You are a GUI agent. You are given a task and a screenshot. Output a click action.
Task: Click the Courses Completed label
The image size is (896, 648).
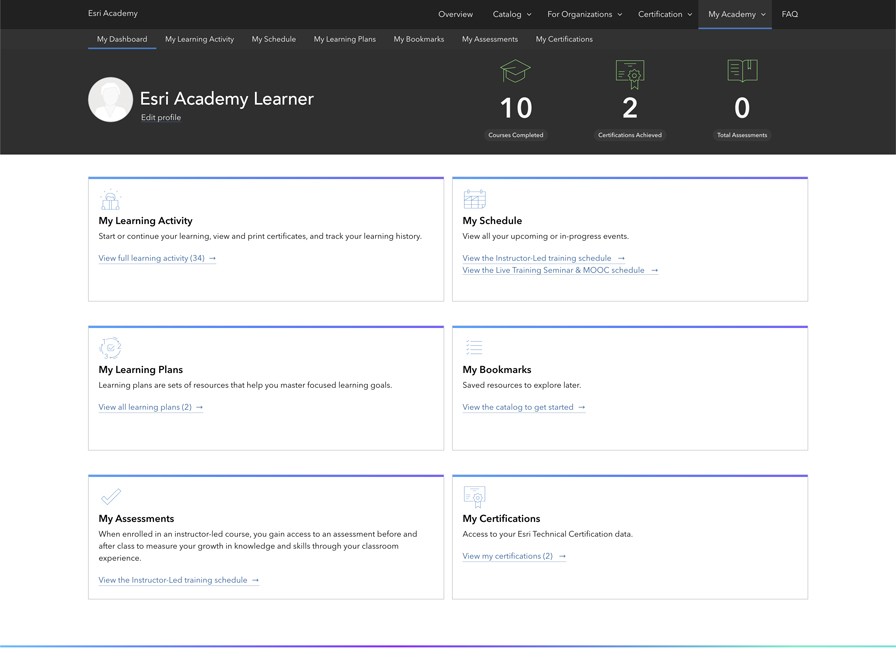point(515,135)
